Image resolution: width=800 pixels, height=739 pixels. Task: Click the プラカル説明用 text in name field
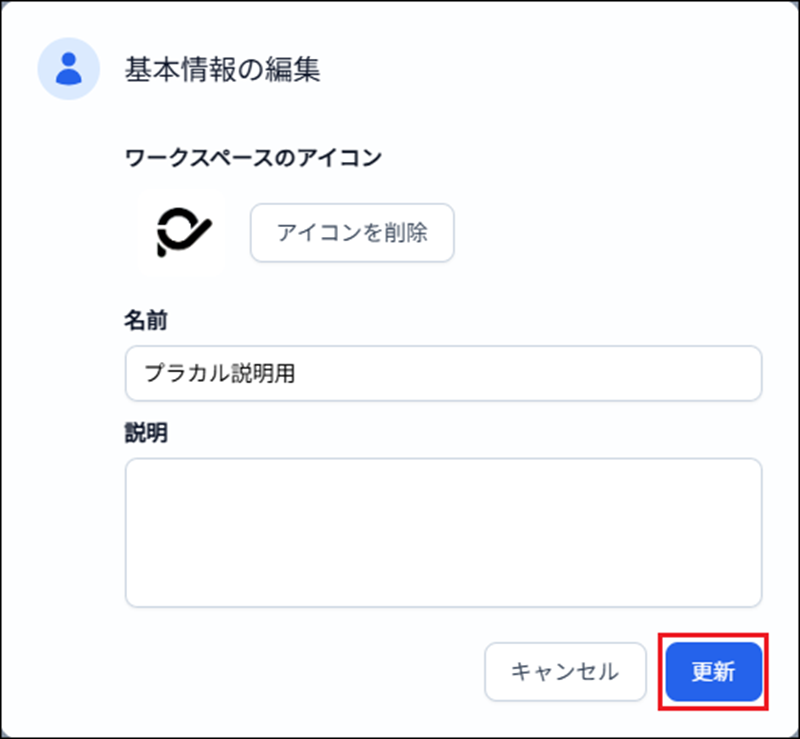click(x=219, y=373)
